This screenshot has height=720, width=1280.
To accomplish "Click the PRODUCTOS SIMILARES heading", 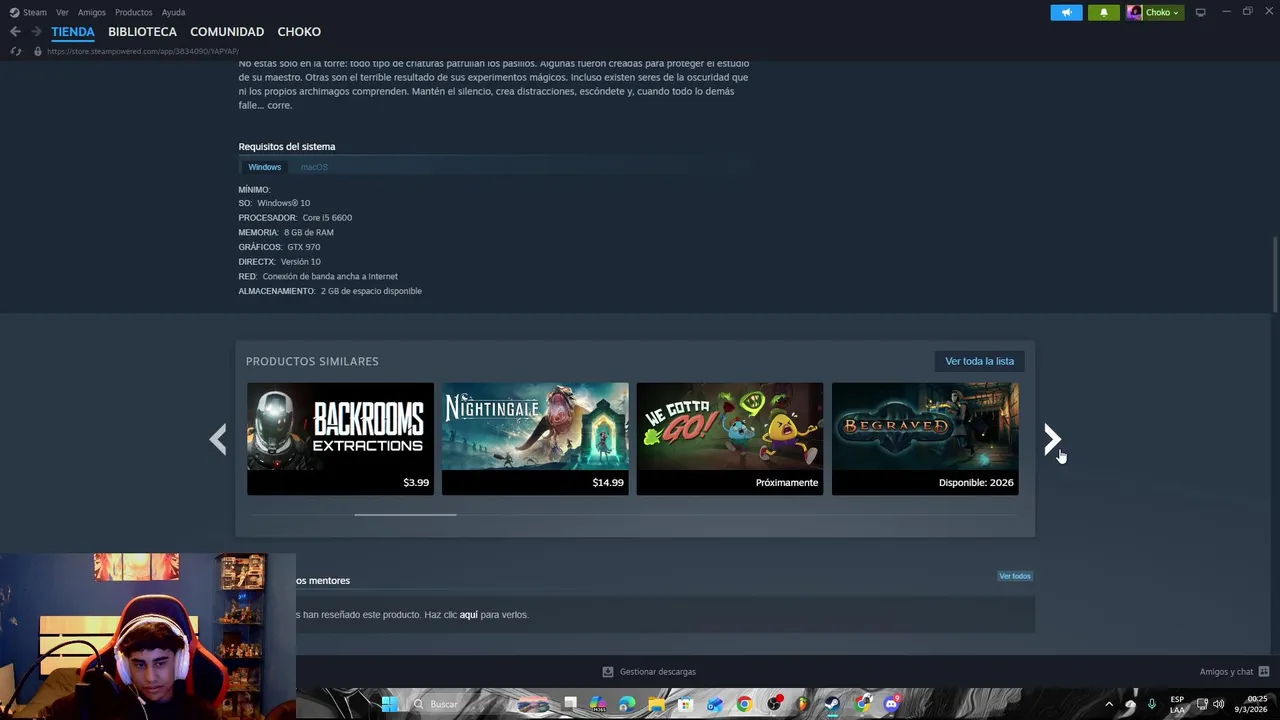I will [312, 361].
